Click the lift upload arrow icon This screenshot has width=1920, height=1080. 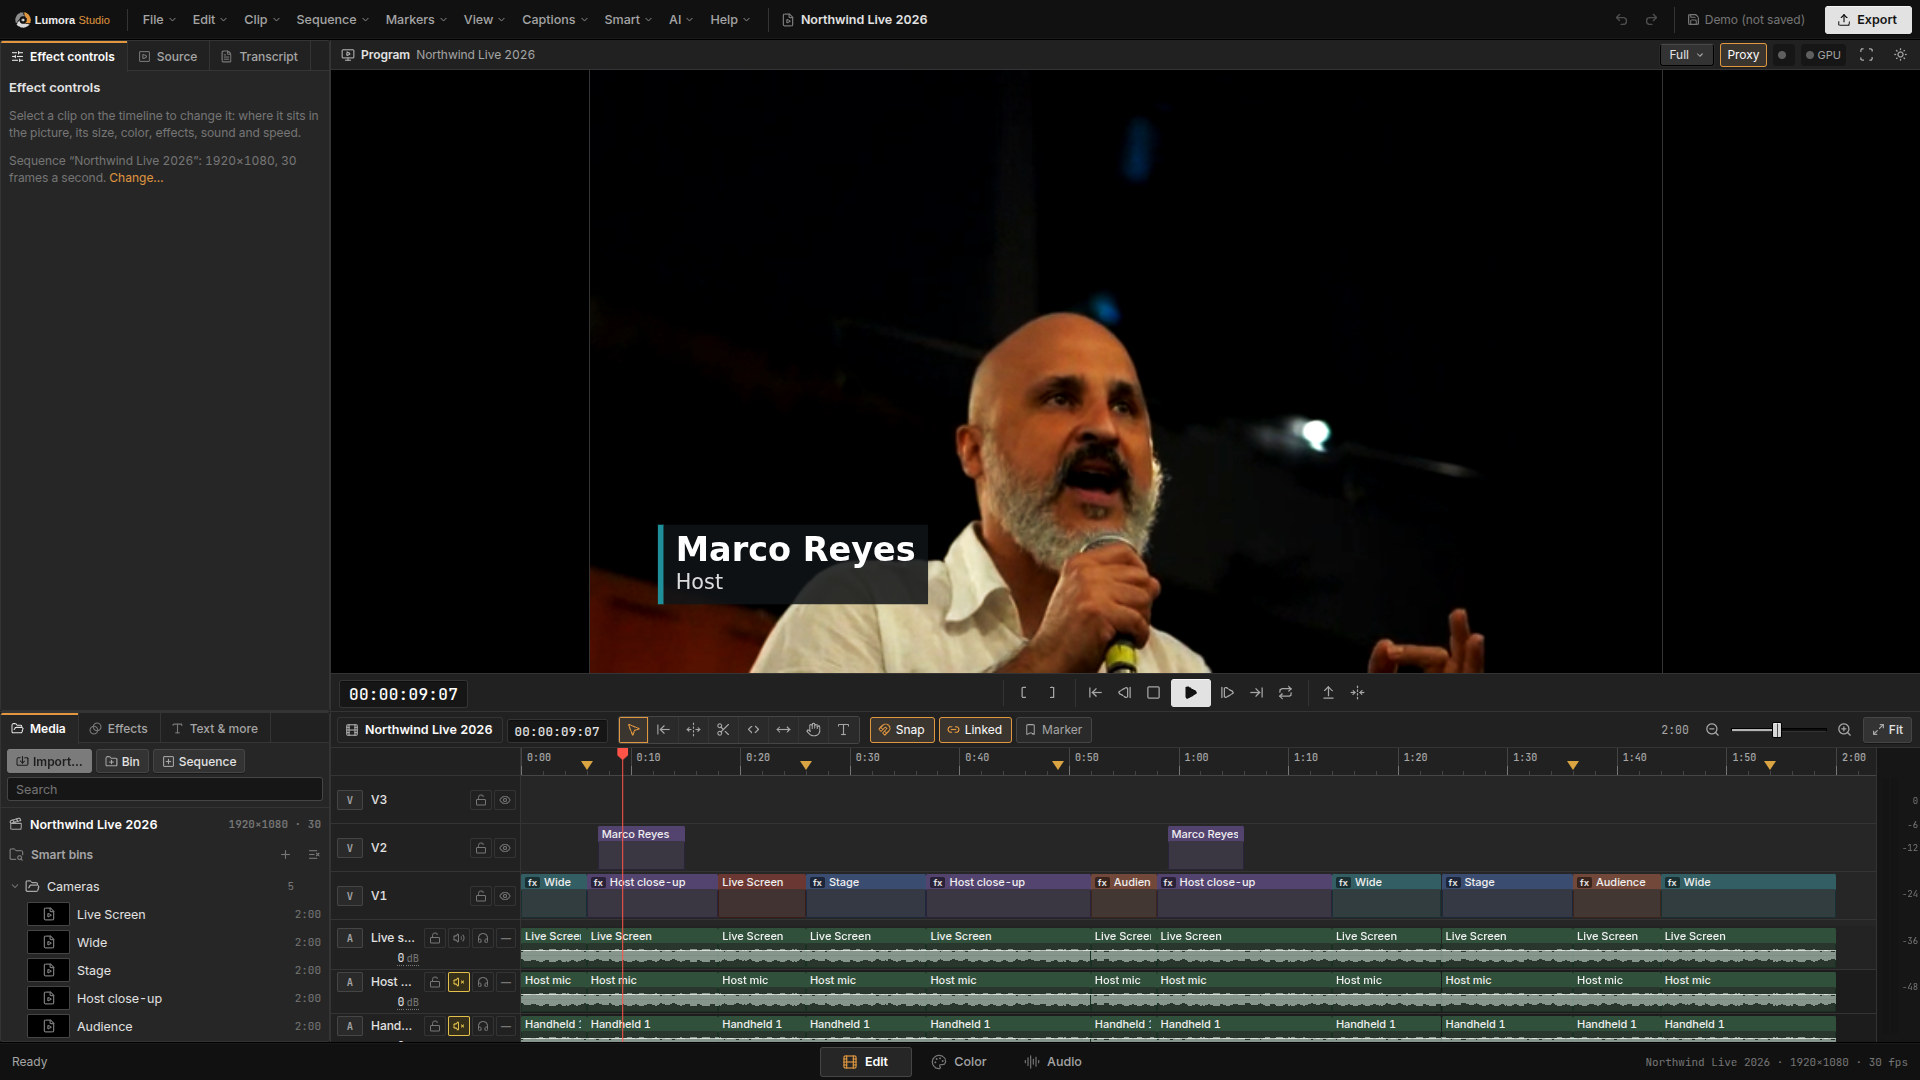coord(1328,693)
